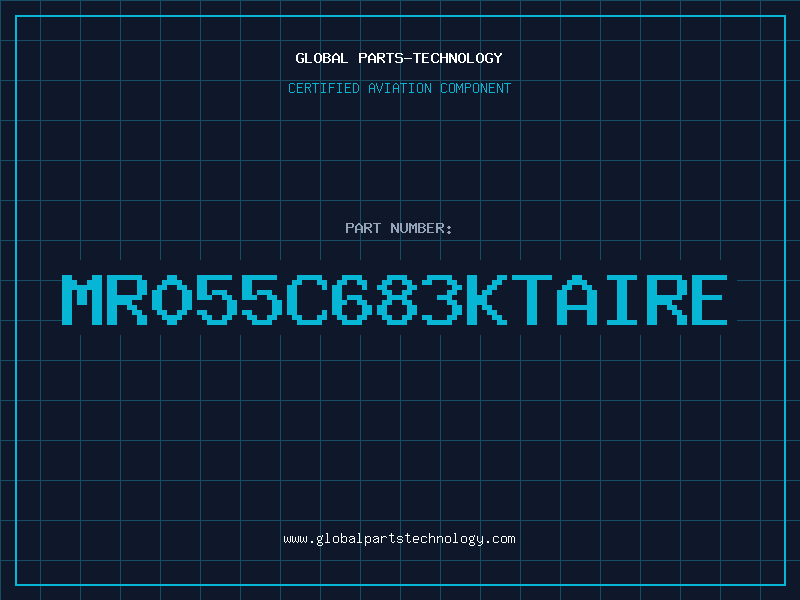Viewport: 800px width, 600px height.
Task: Click the GLOBAL PARTS-TECHNOLOGY heading
Action: point(399,58)
